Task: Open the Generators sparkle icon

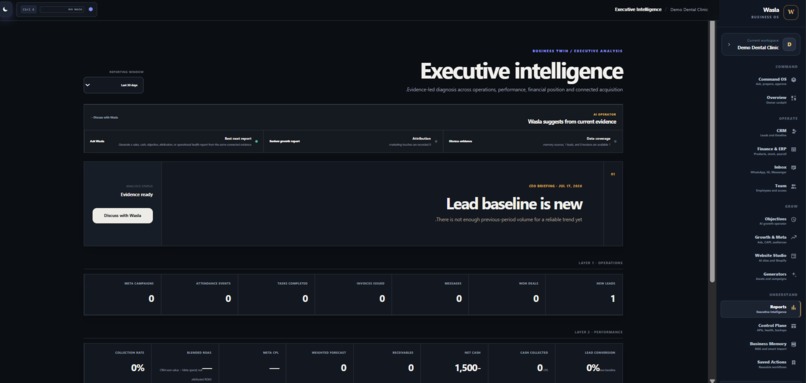Action: pos(794,275)
